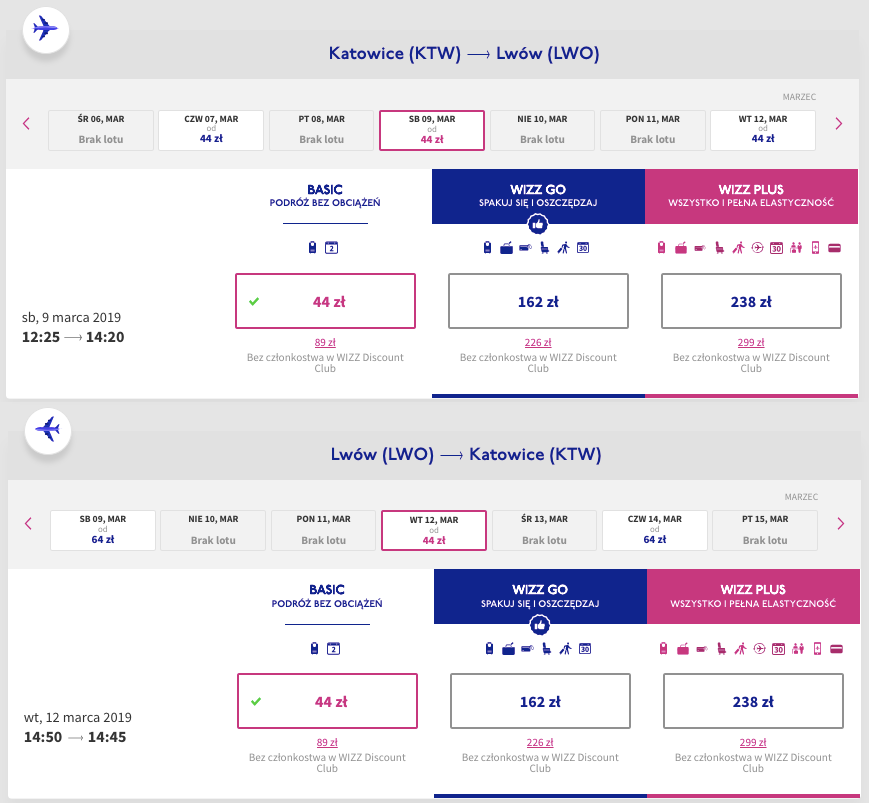The height and width of the screenshot is (803, 869).
Task: Show later return dates with the right arrow
Action: click(840, 524)
